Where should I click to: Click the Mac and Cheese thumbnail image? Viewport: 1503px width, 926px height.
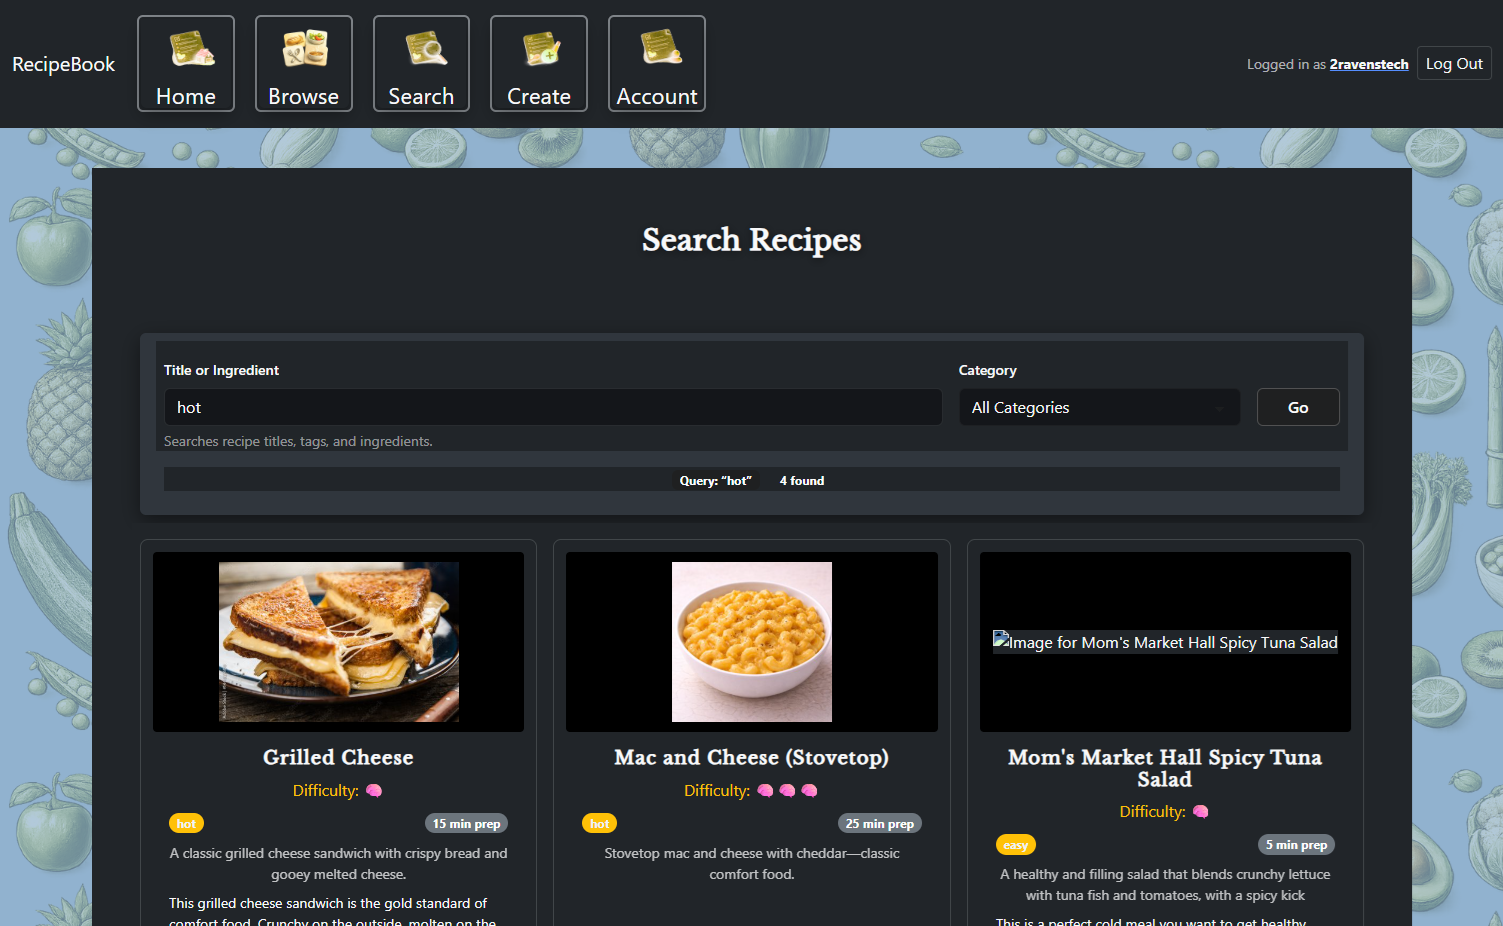(x=751, y=641)
